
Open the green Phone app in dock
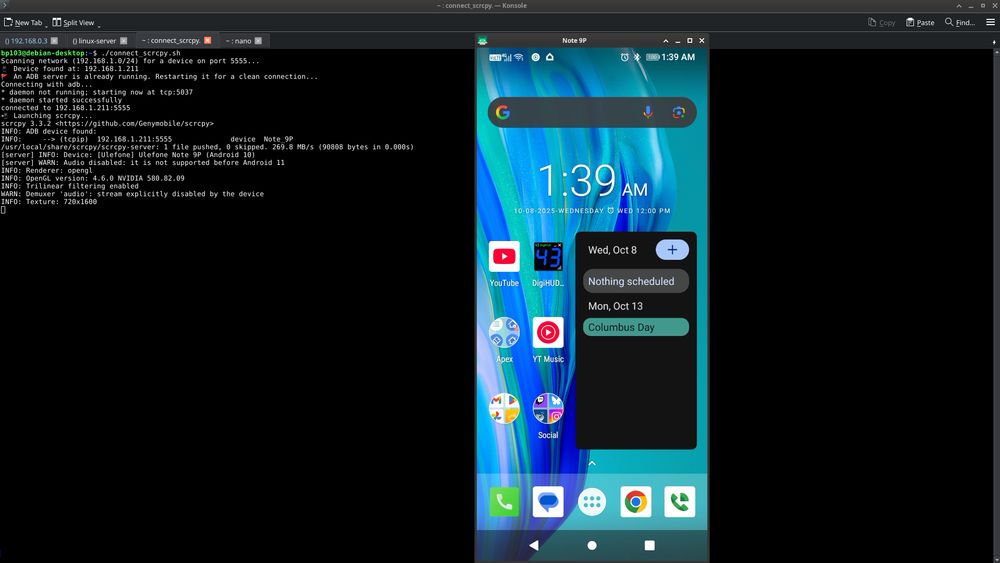click(x=504, y=502)
